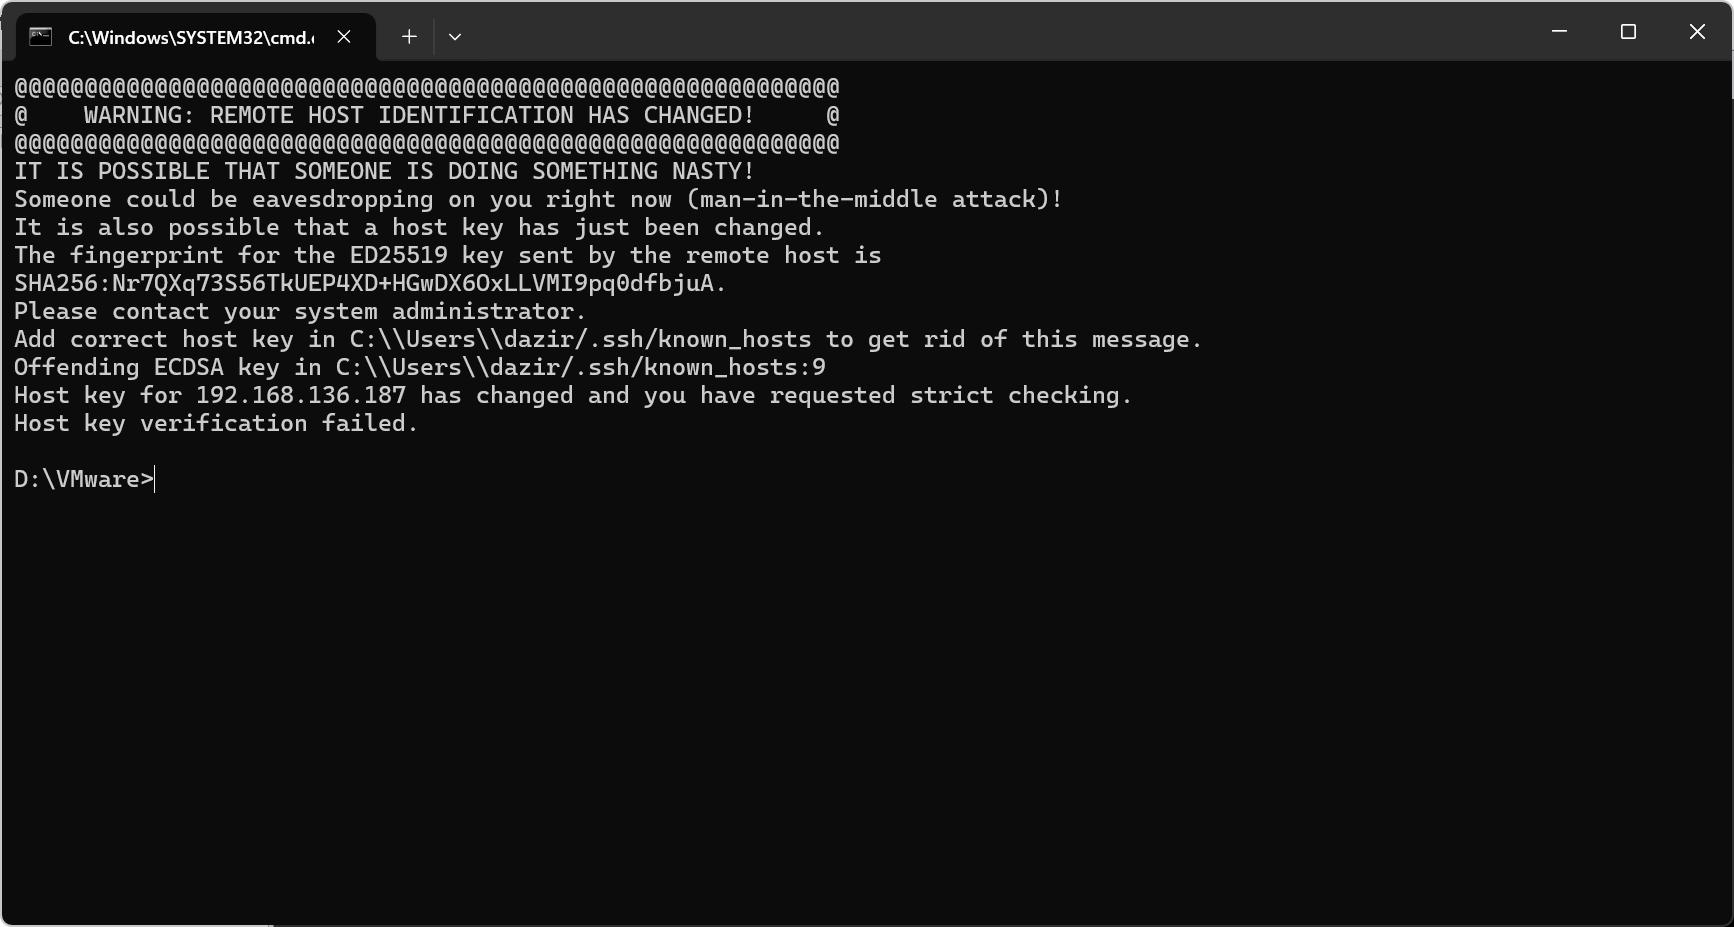The image size is (1734, 927).
Task: Click Please contact your system administrator text
Action: [300, 311]
